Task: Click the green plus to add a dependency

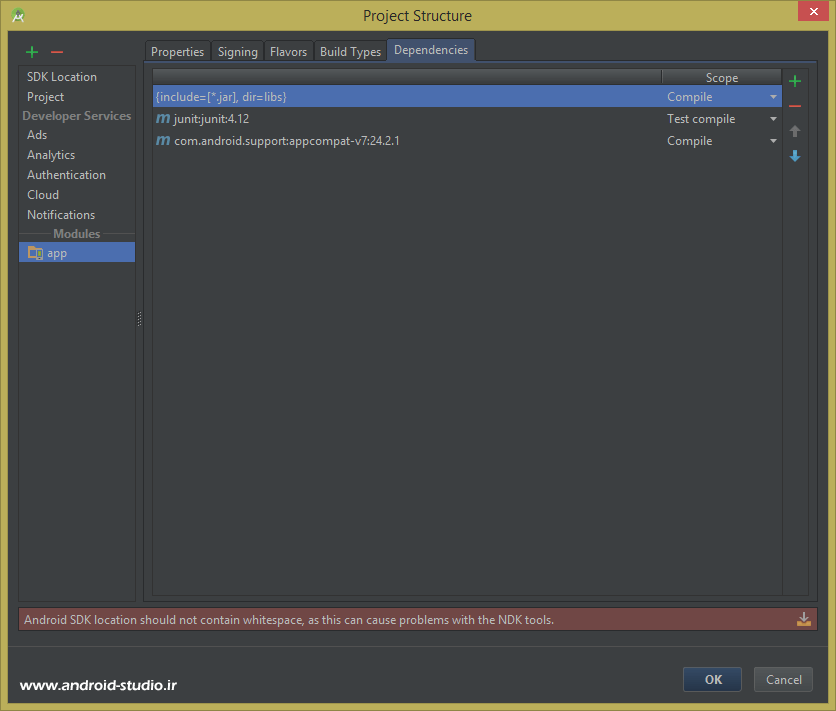Action: [794, 81]
